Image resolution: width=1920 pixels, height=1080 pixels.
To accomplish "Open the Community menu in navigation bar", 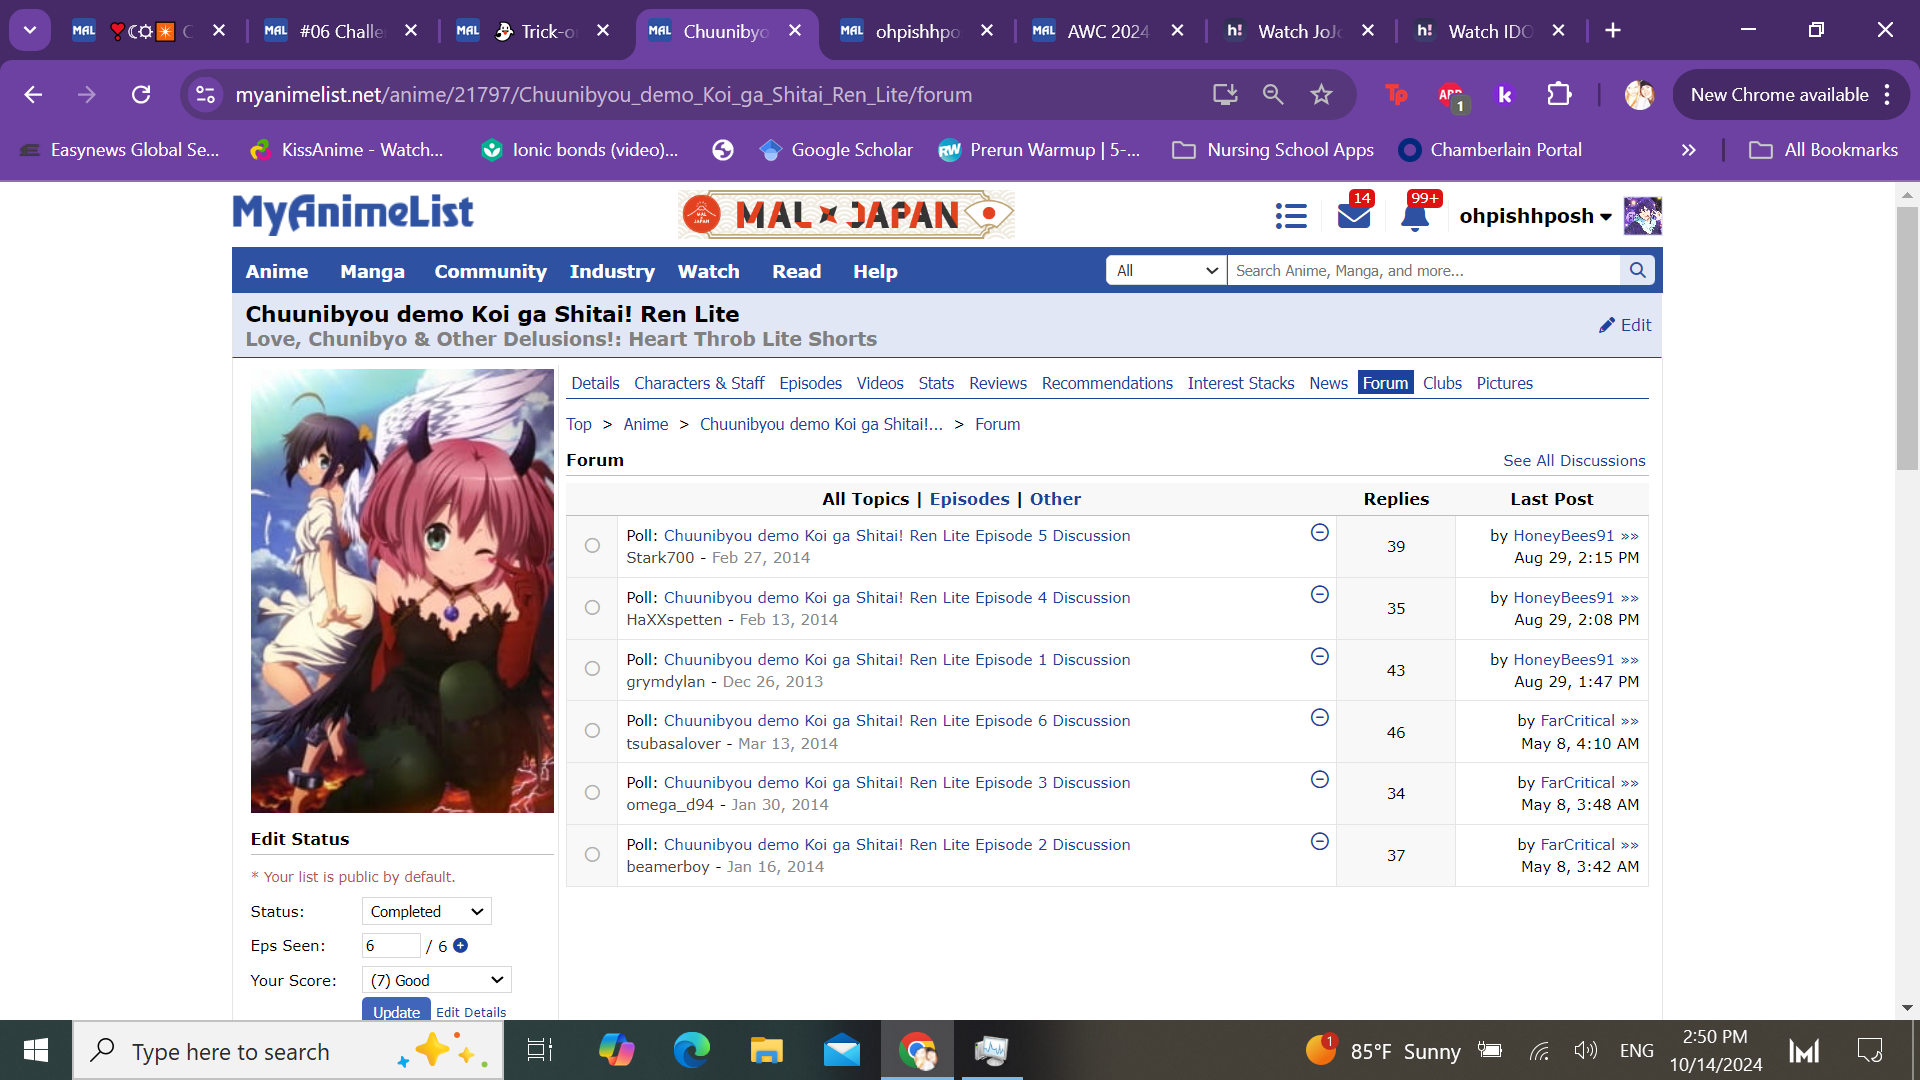I will pos(490,271).
